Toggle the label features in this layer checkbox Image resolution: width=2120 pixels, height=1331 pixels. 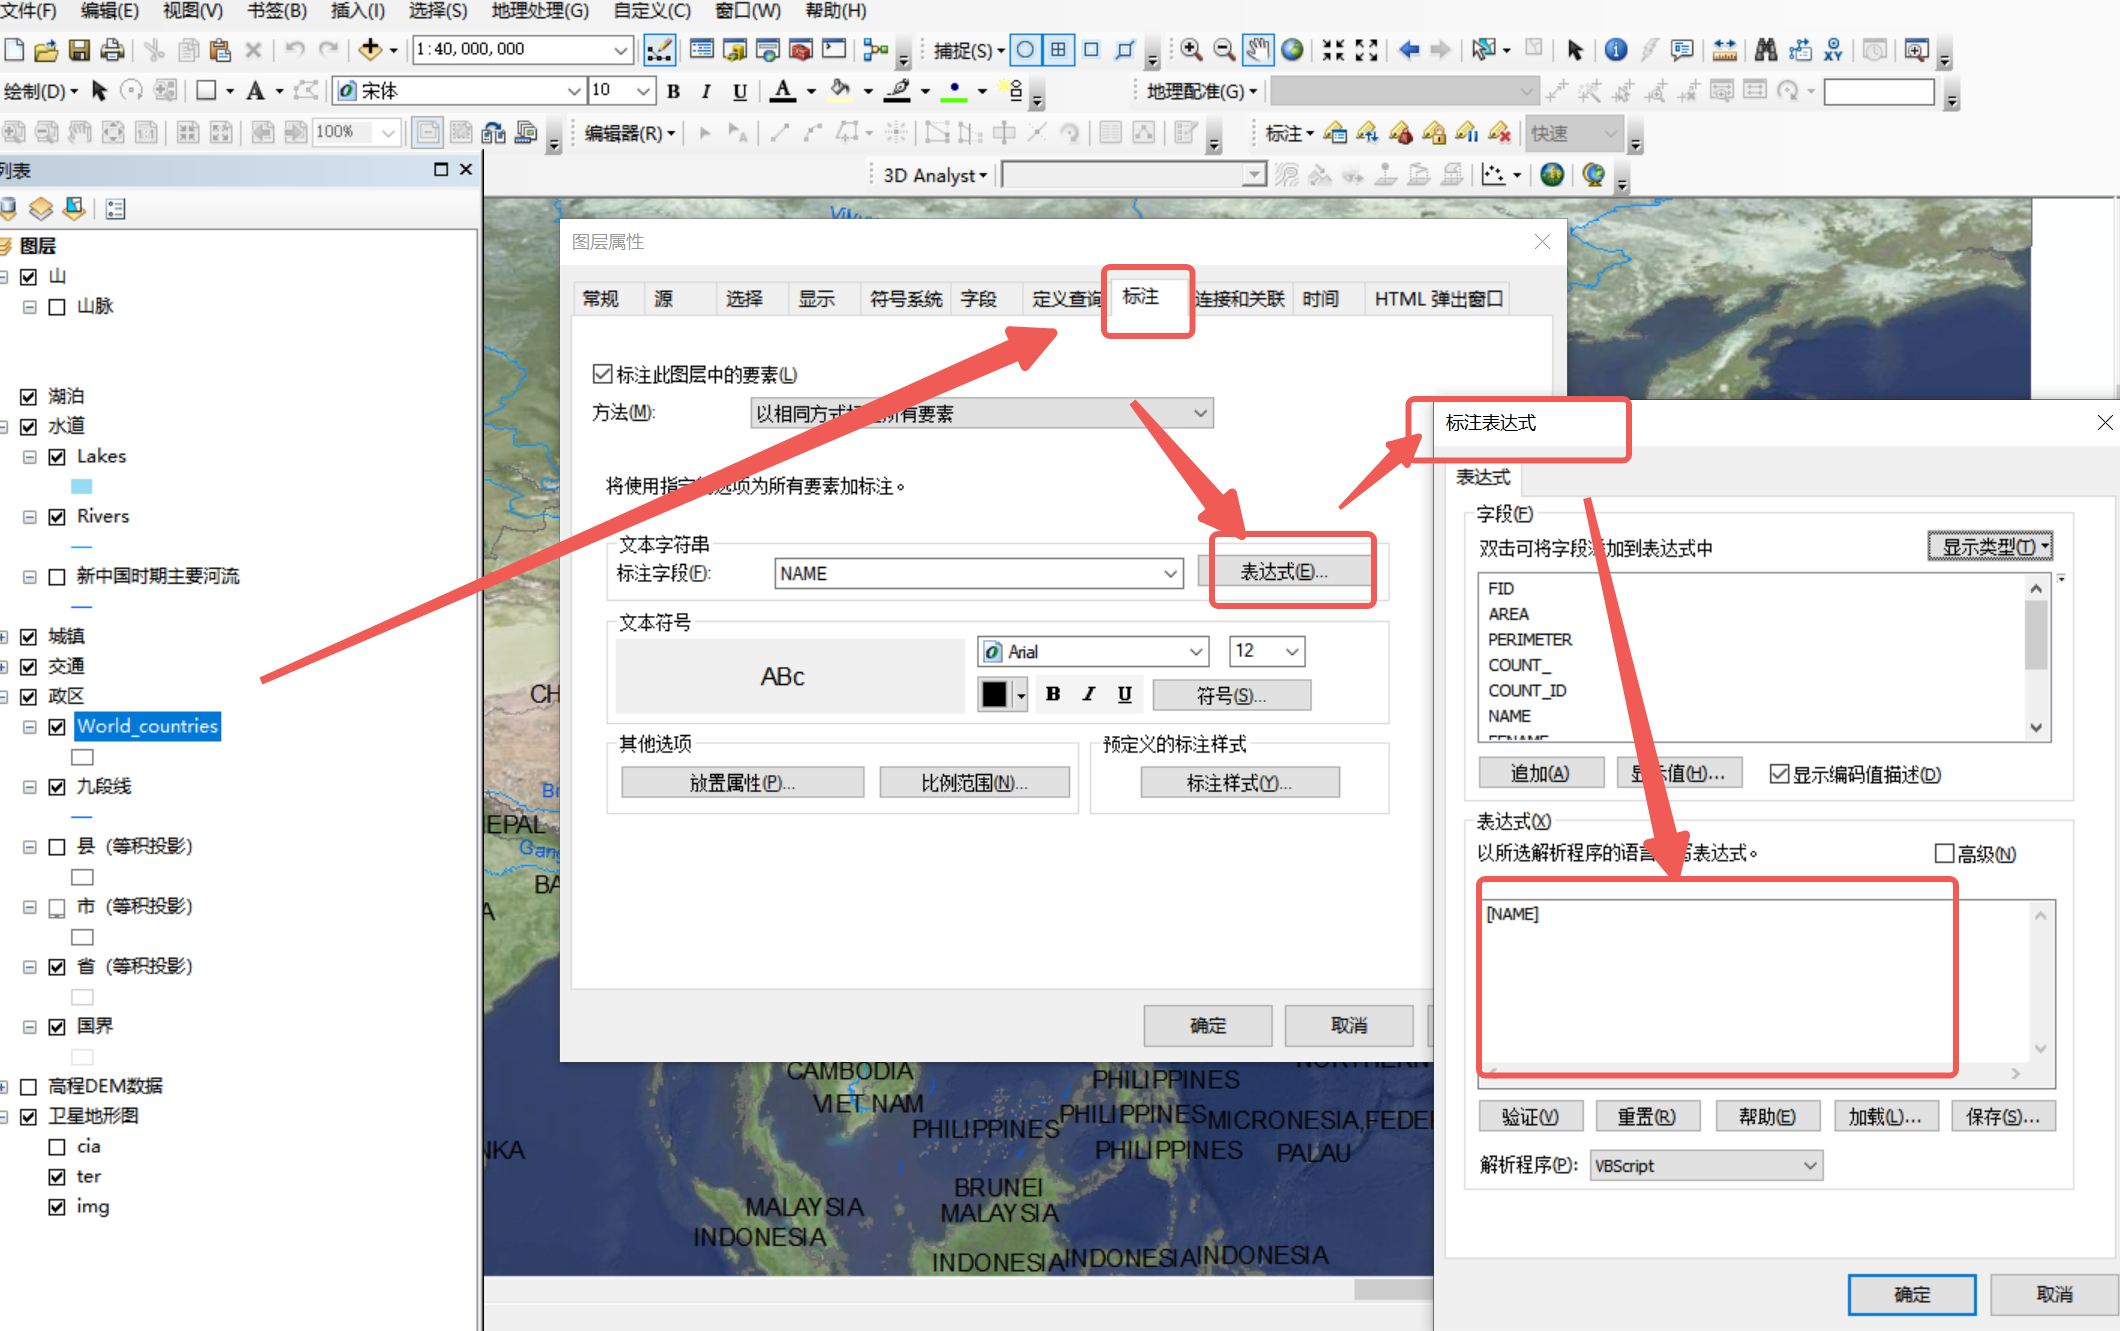(x=602, y=374)
